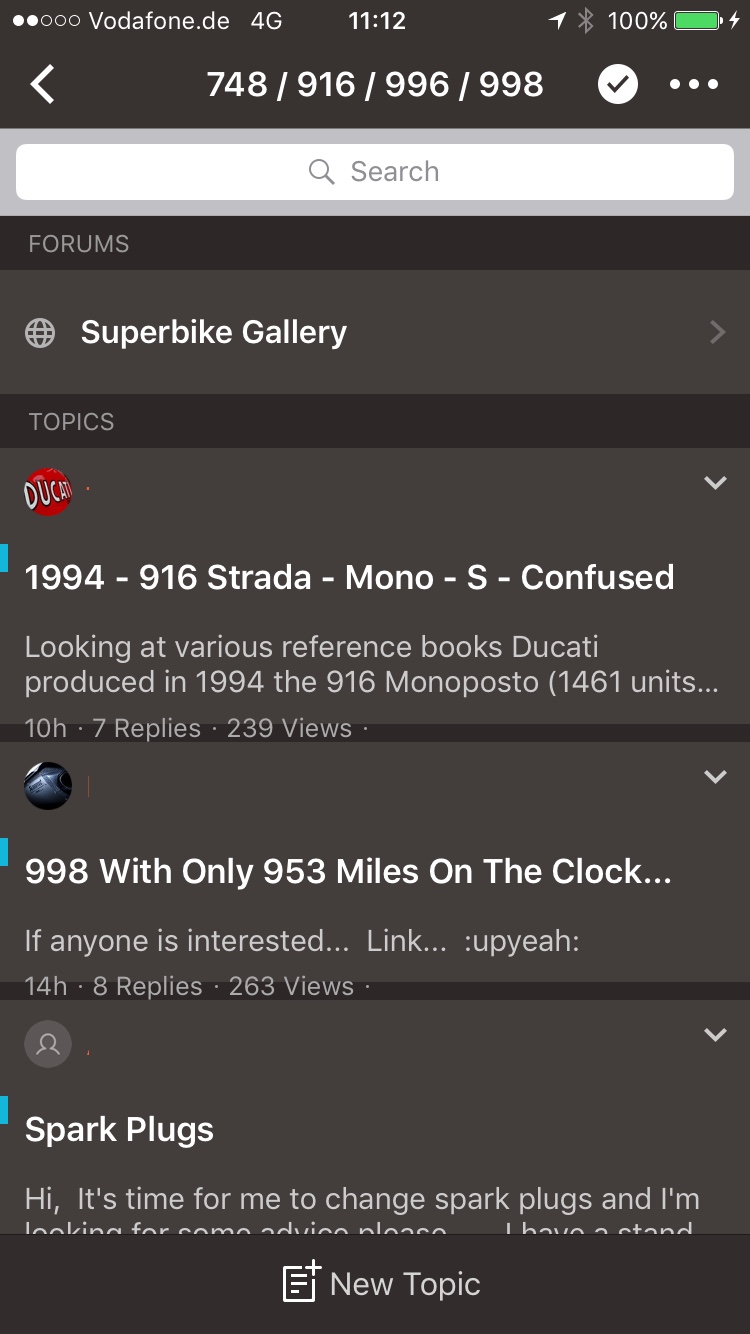Screen dimensions: 750x1334
Task: Tap the back arrow icon
Action: coord(42,85)
